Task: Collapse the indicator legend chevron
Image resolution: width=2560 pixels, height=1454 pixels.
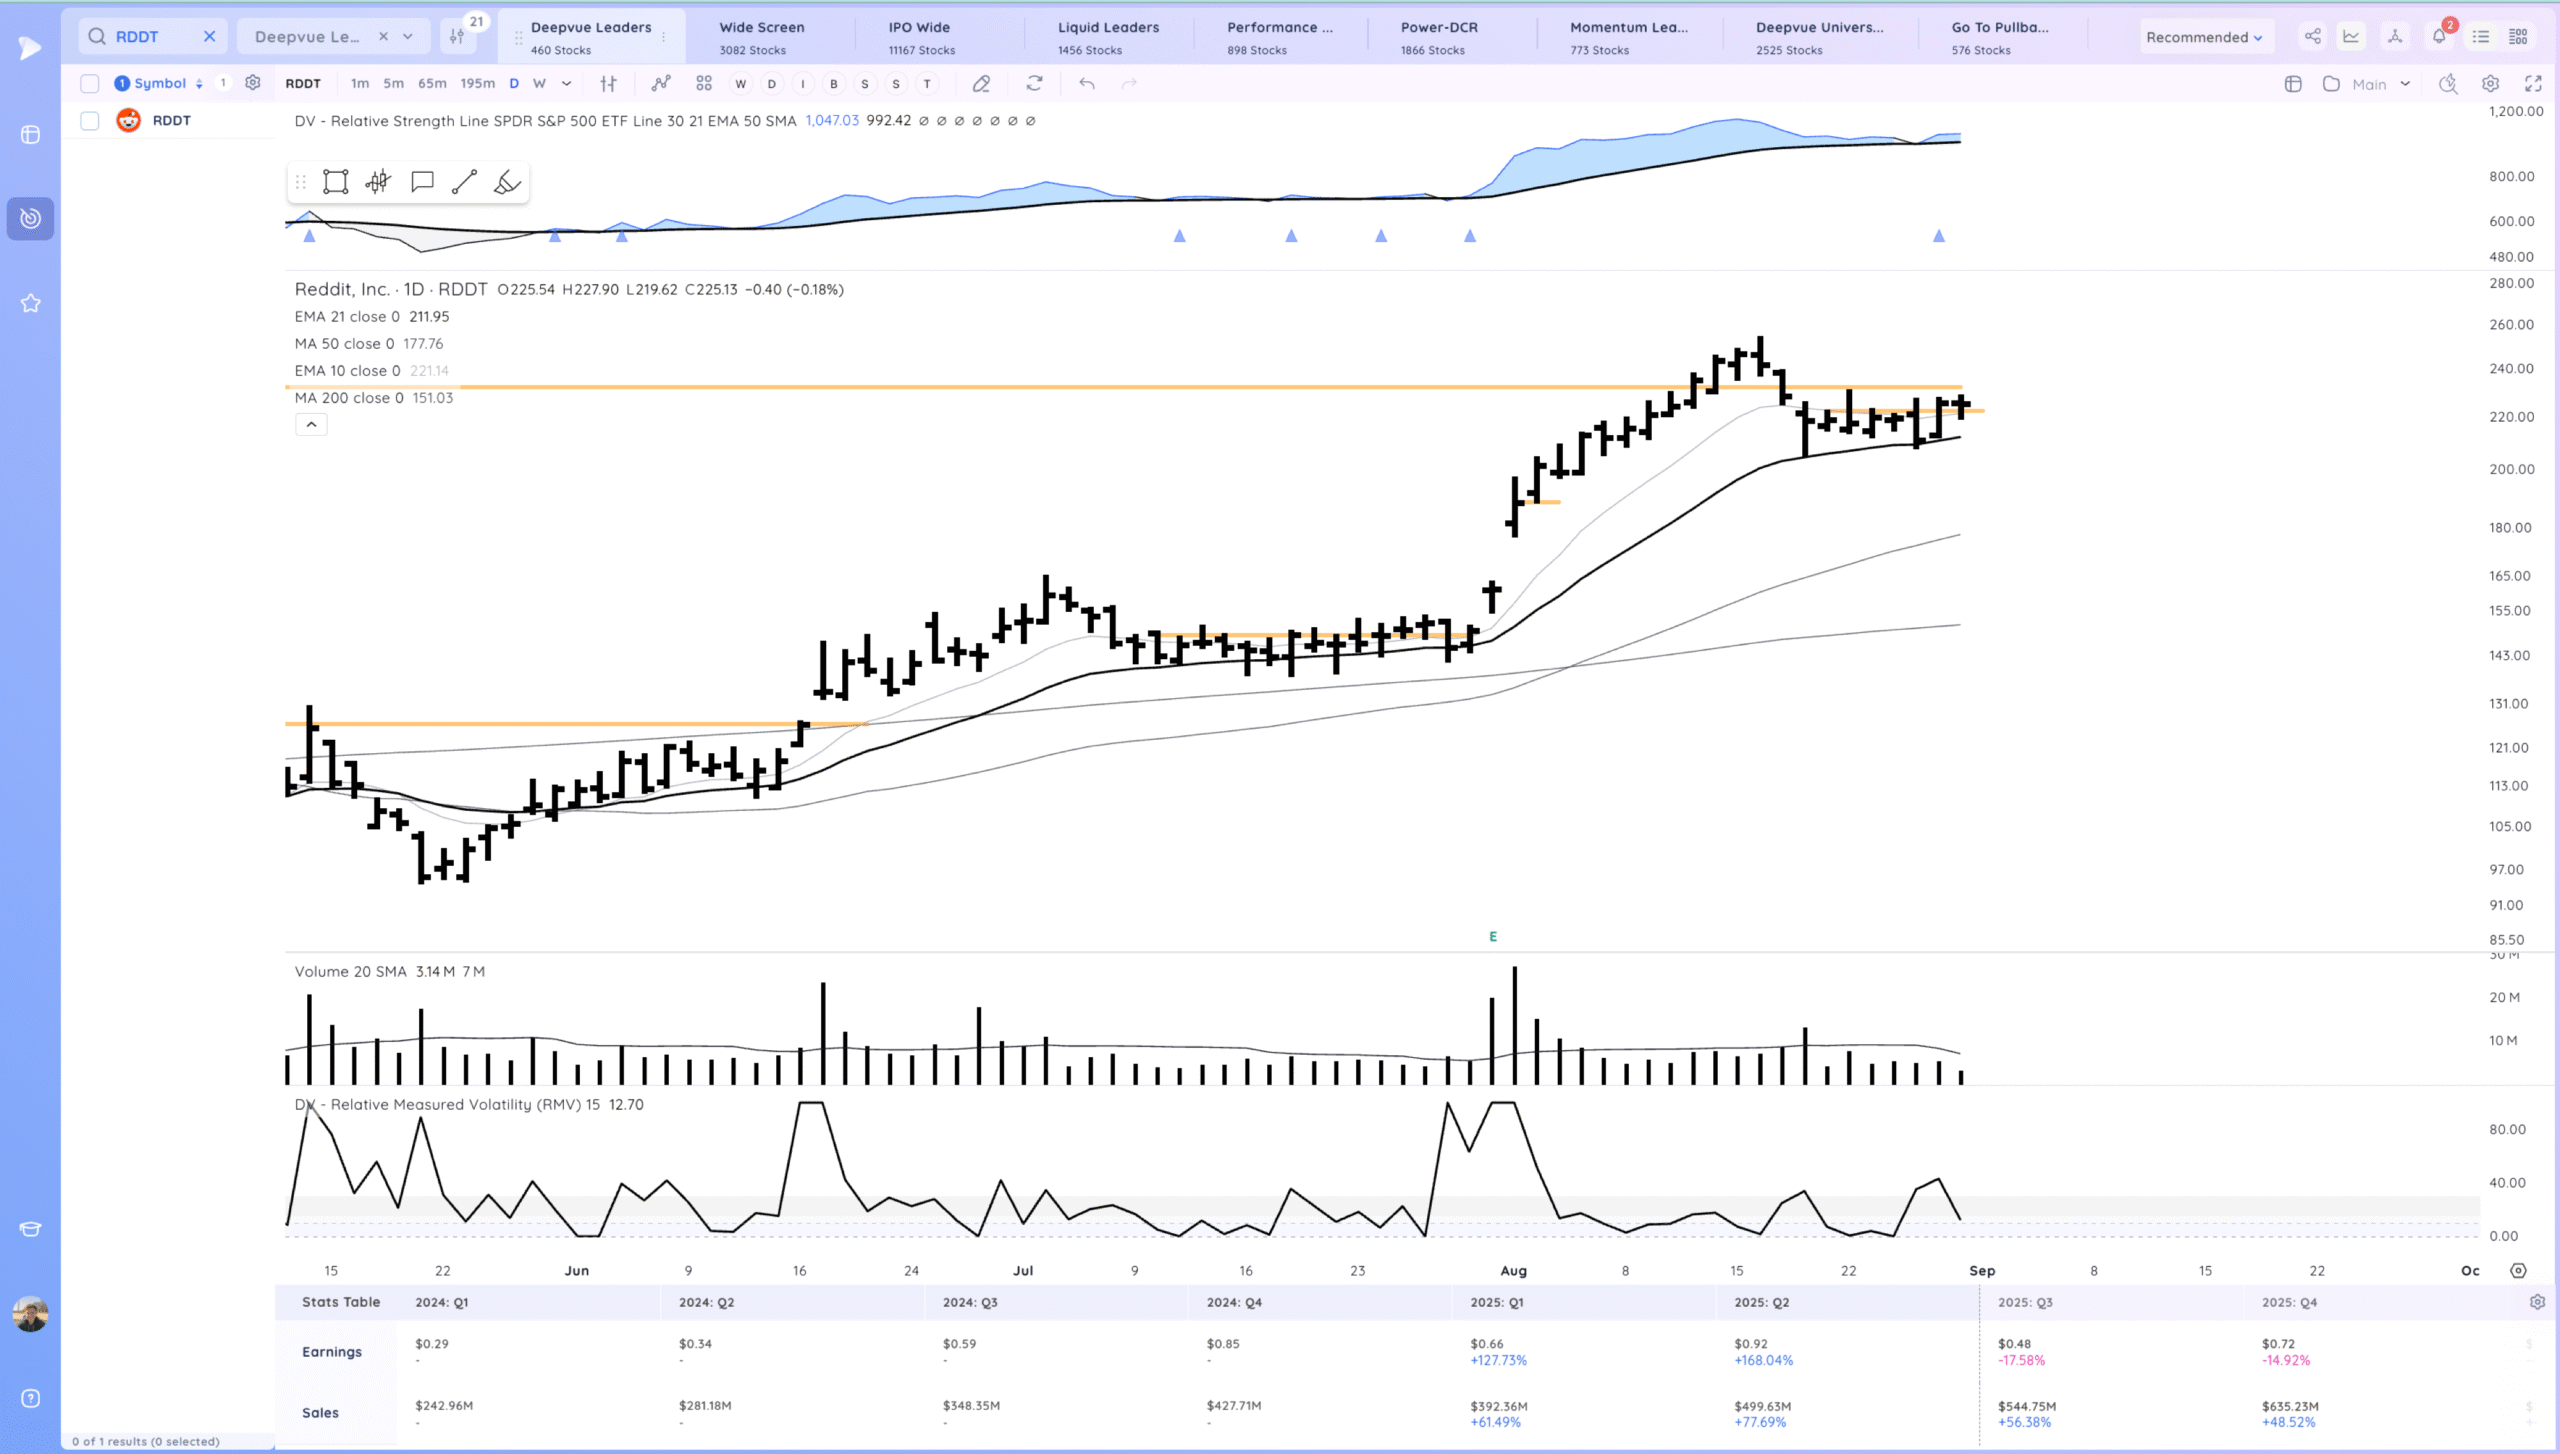Action: [x=311, y=425]
